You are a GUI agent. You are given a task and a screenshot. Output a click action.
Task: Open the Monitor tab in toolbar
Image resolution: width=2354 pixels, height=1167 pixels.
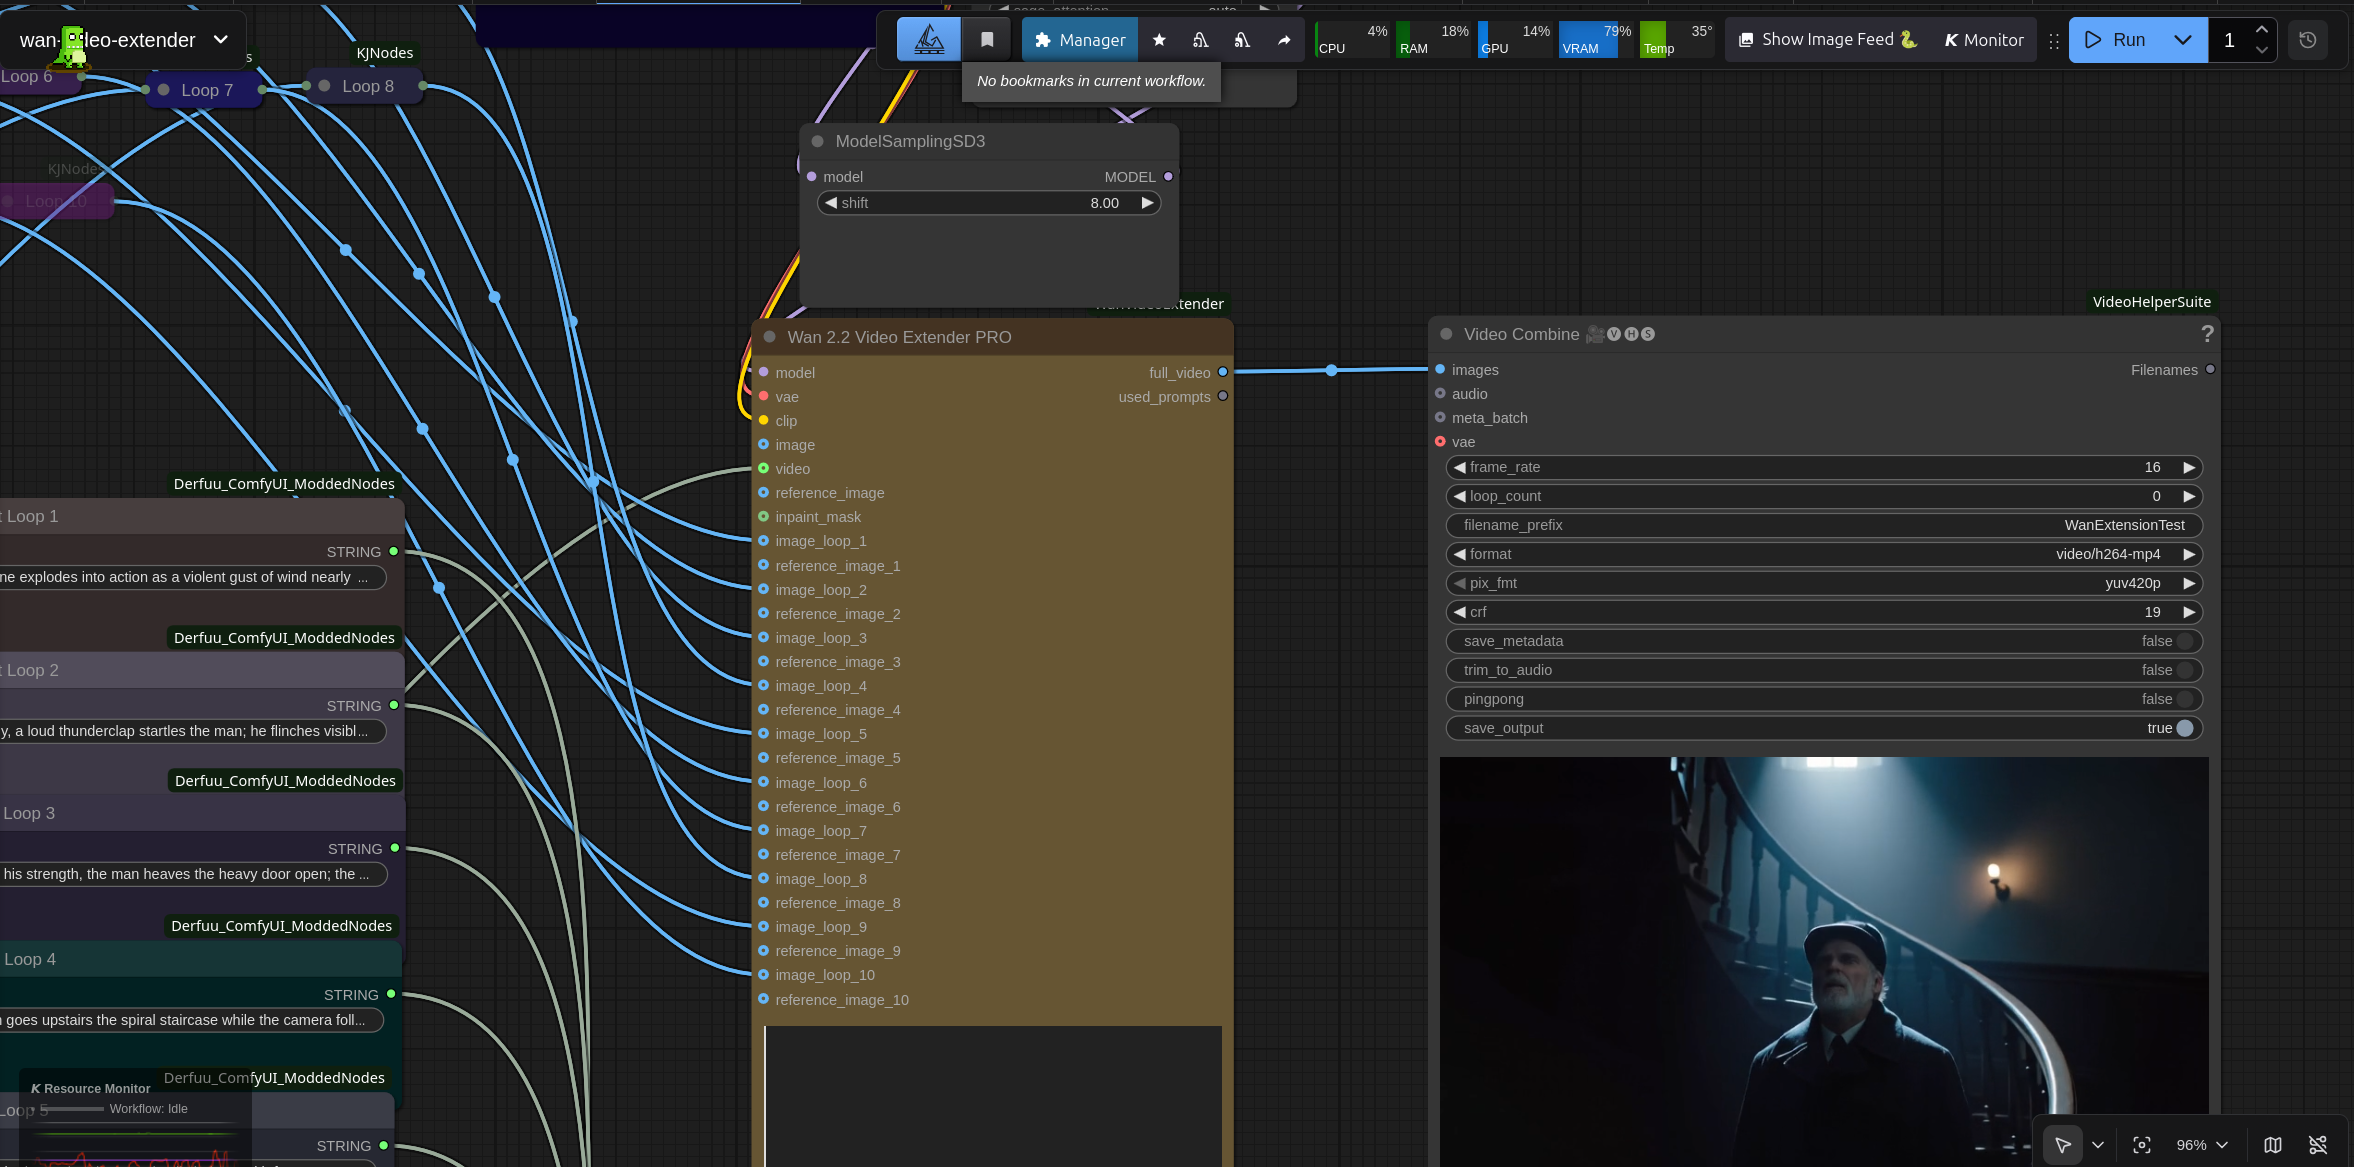1983,40
